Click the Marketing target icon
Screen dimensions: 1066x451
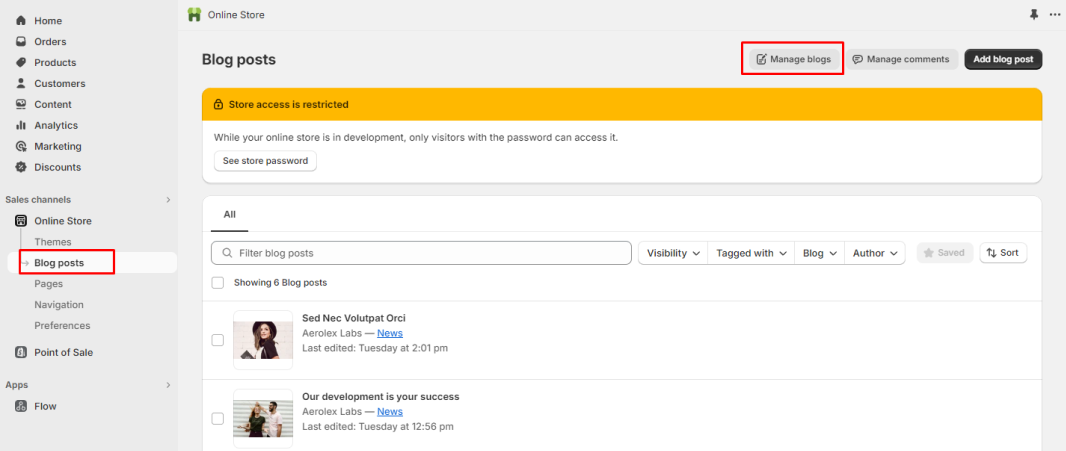tap(20, 146)
